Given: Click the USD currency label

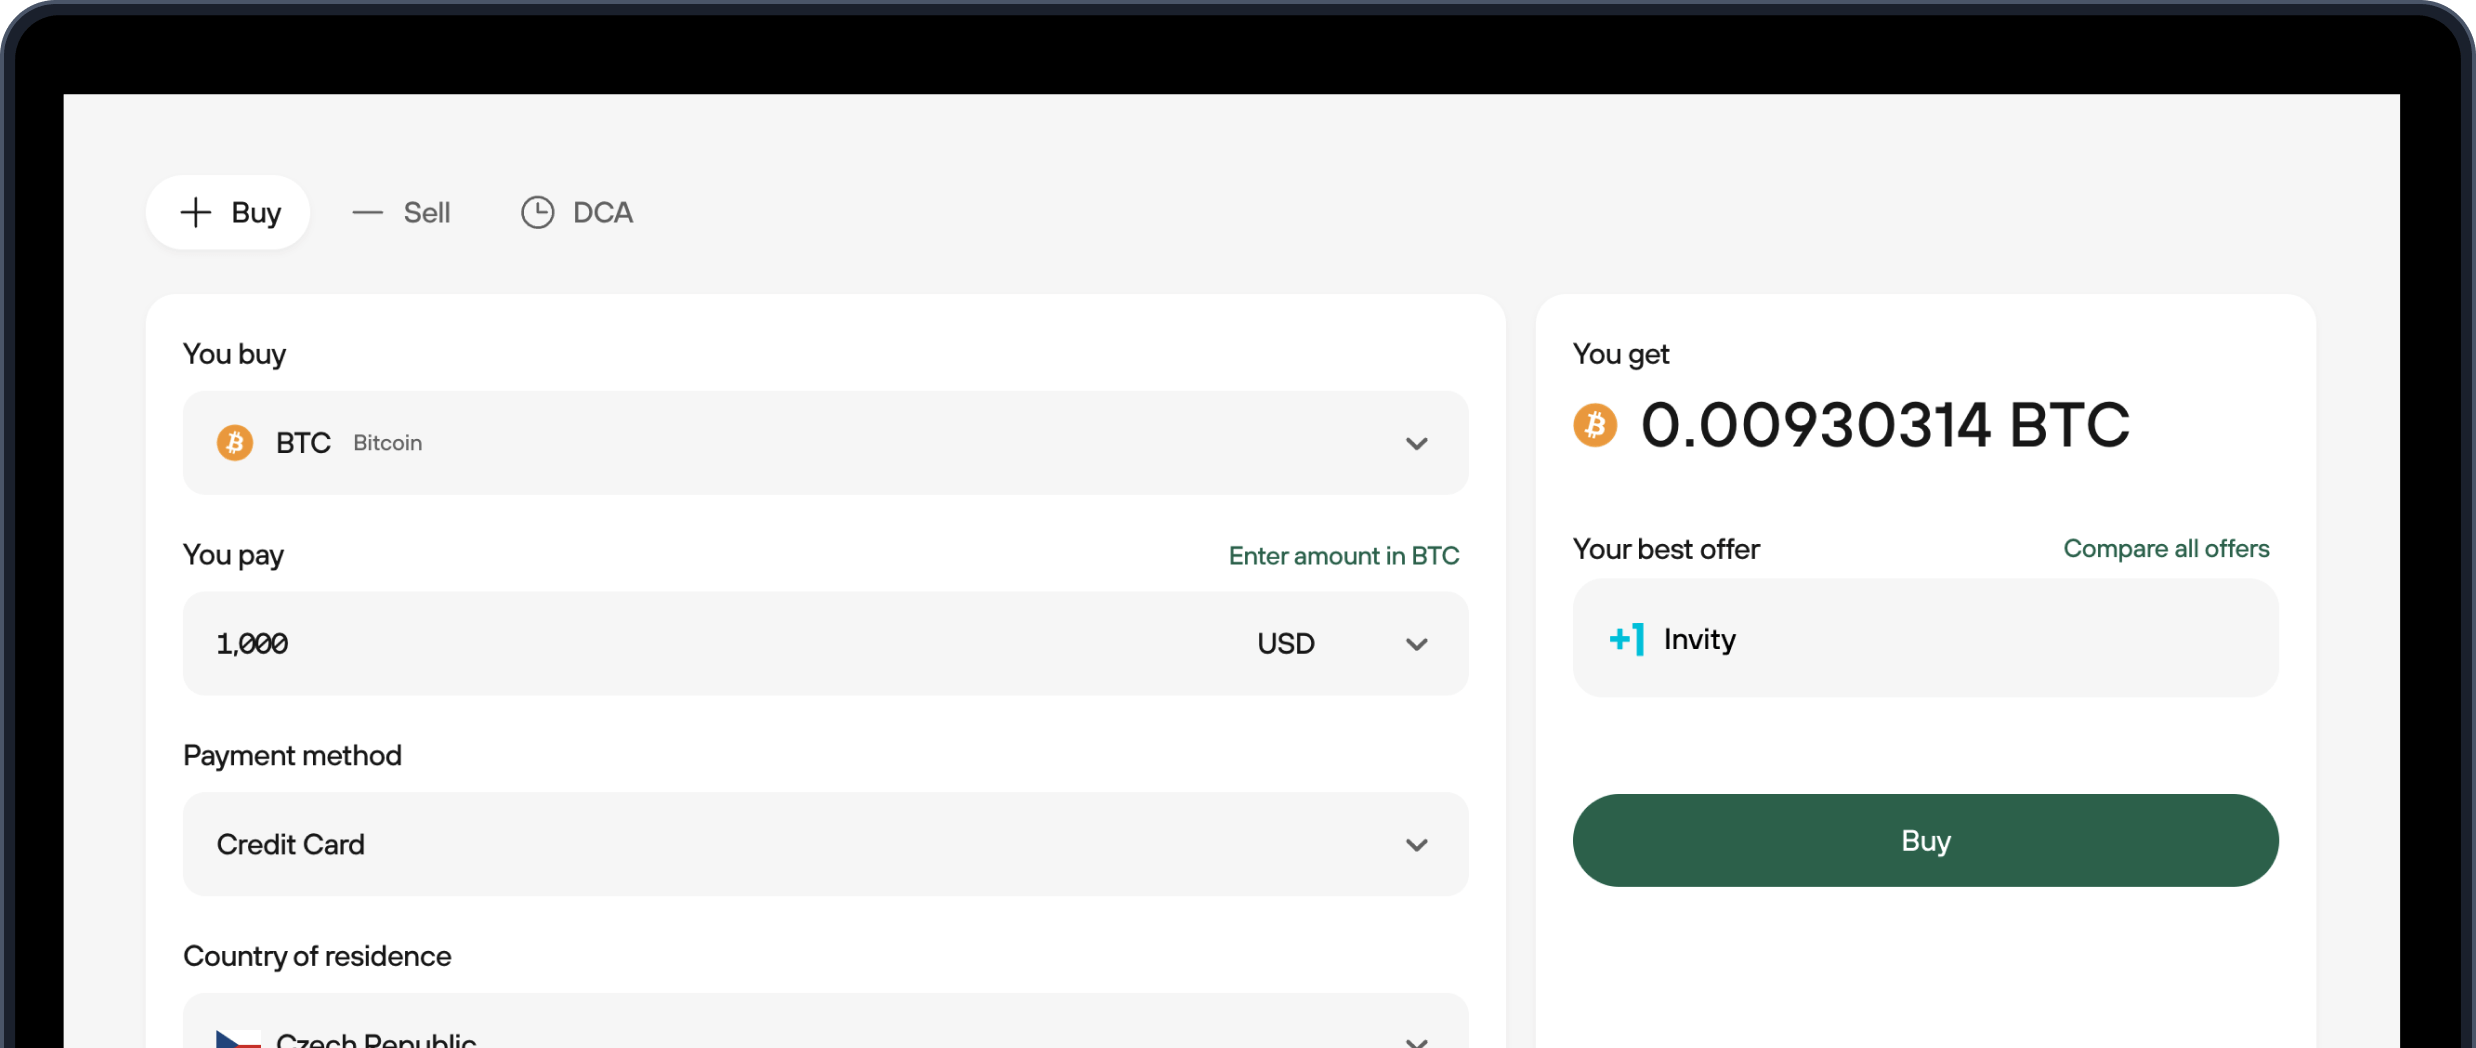Looking at the screenshot, I should [1286, 644].
